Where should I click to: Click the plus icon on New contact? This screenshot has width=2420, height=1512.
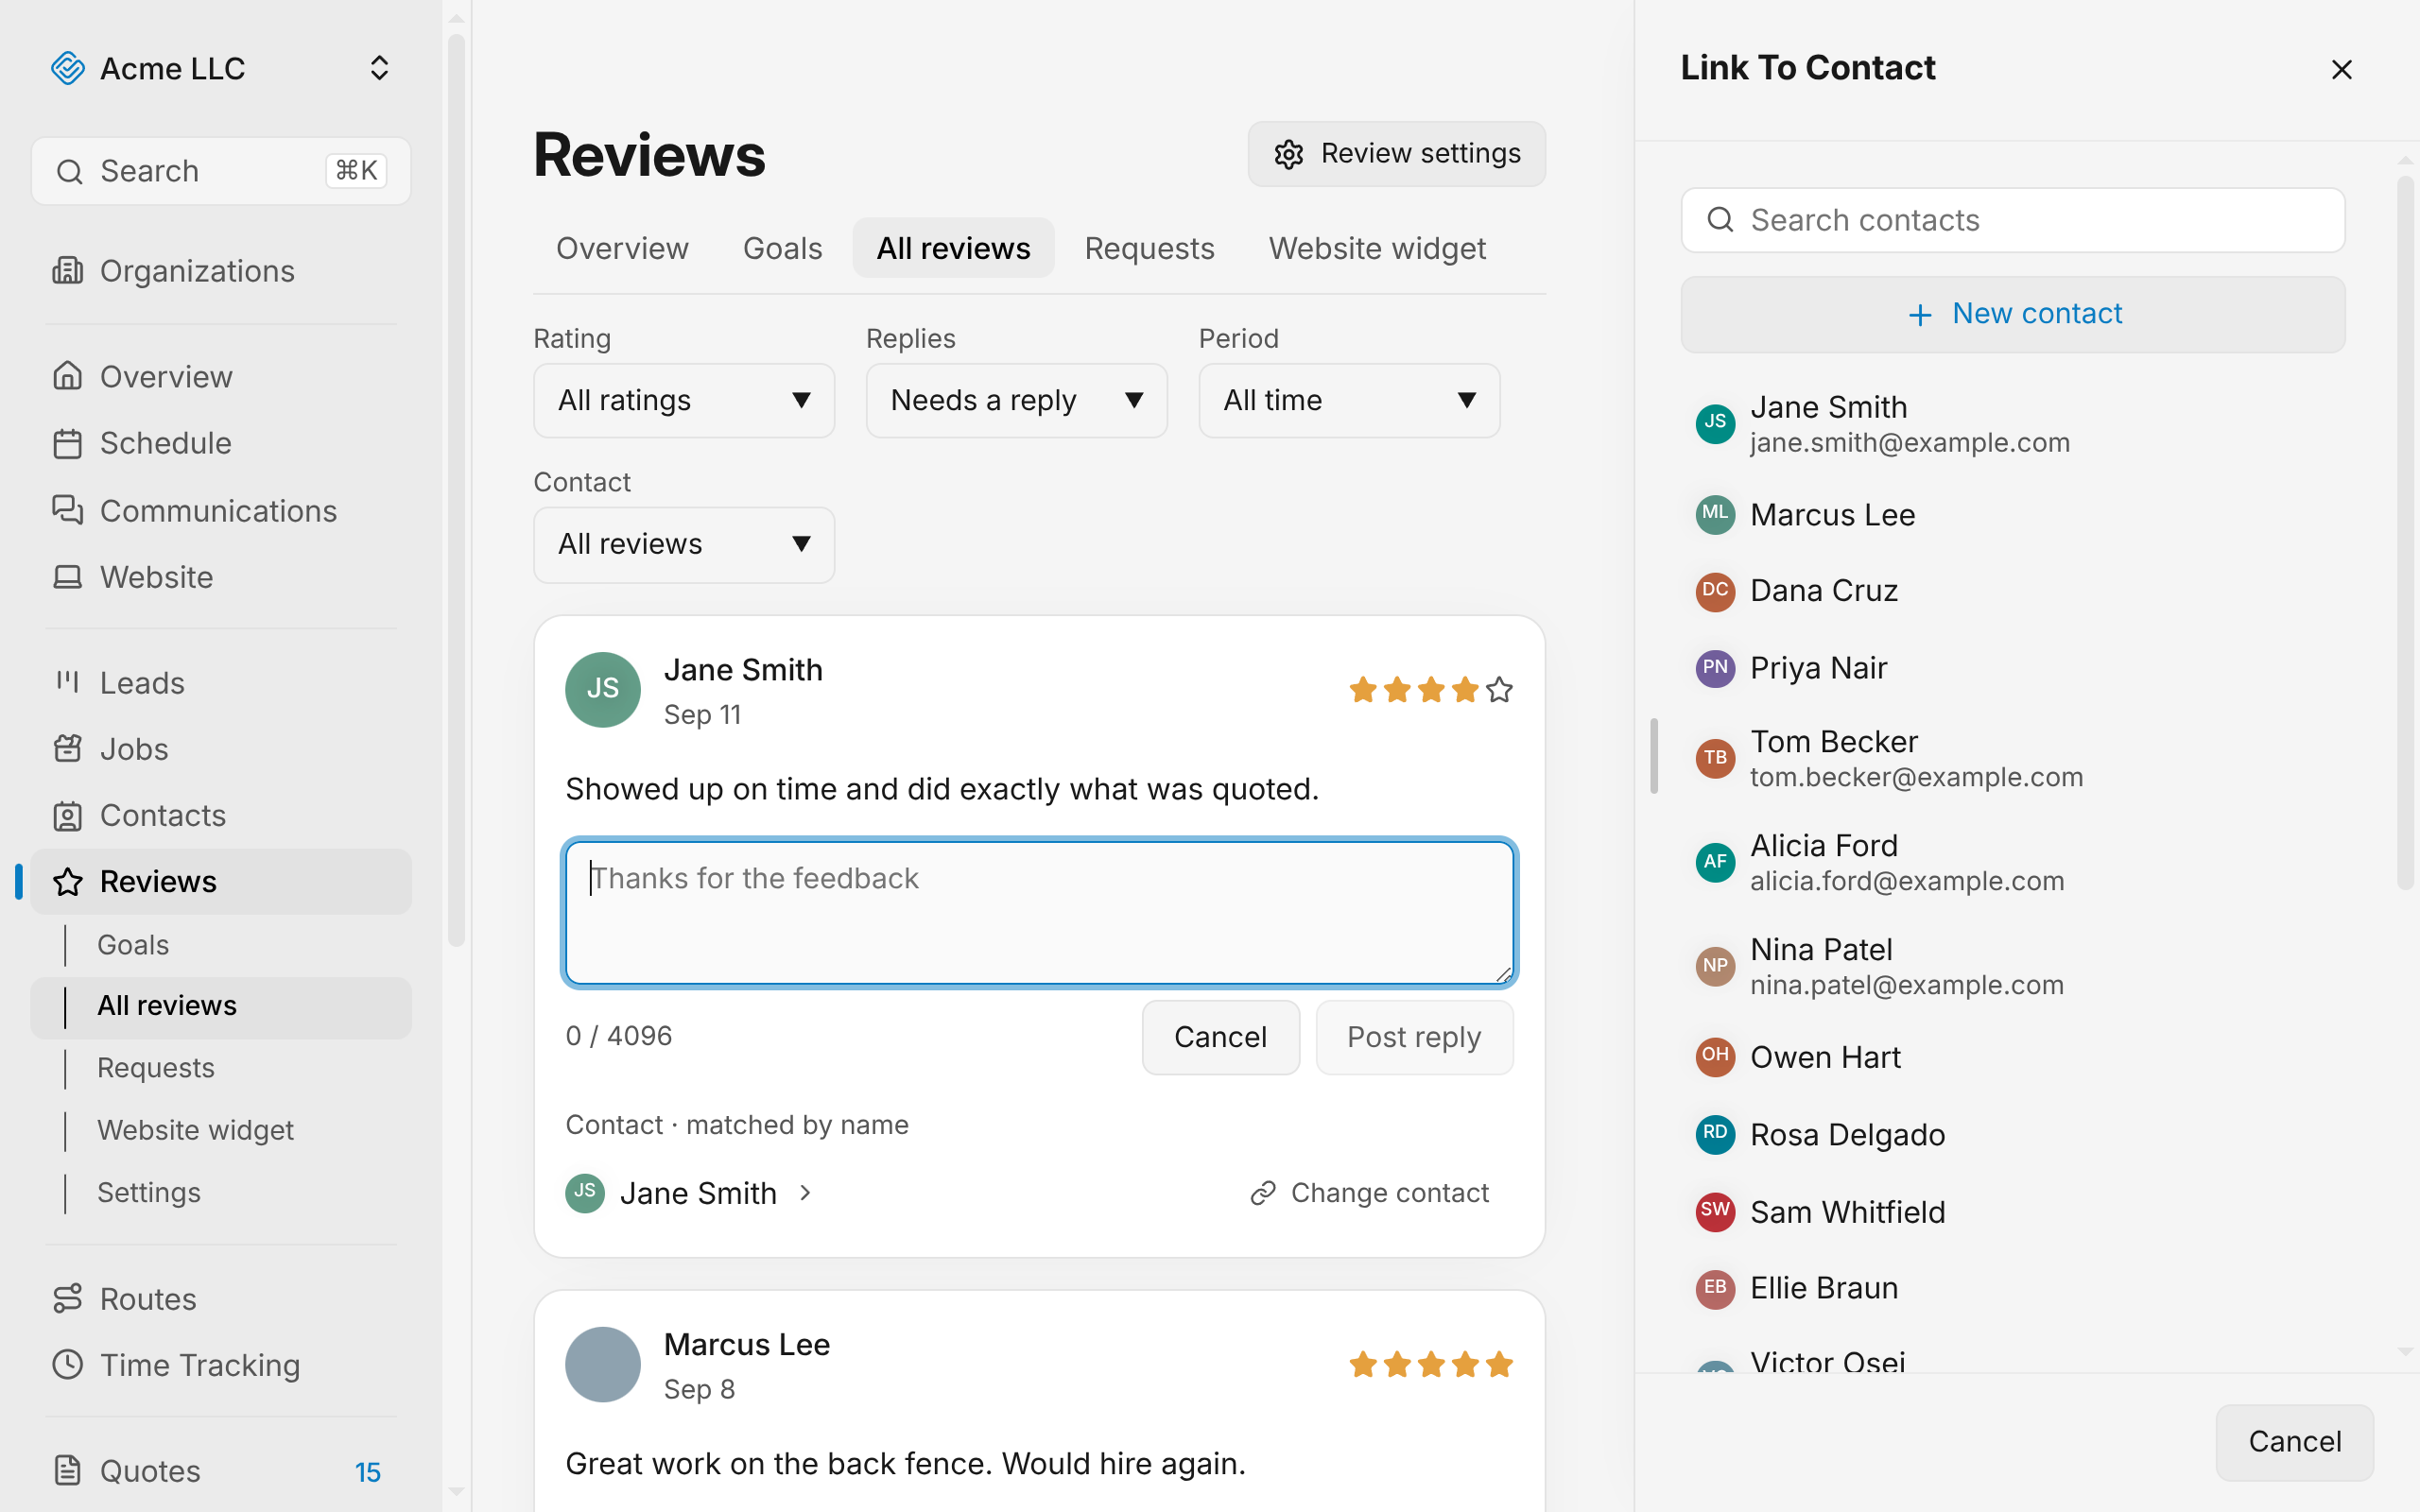point(1919,315)
